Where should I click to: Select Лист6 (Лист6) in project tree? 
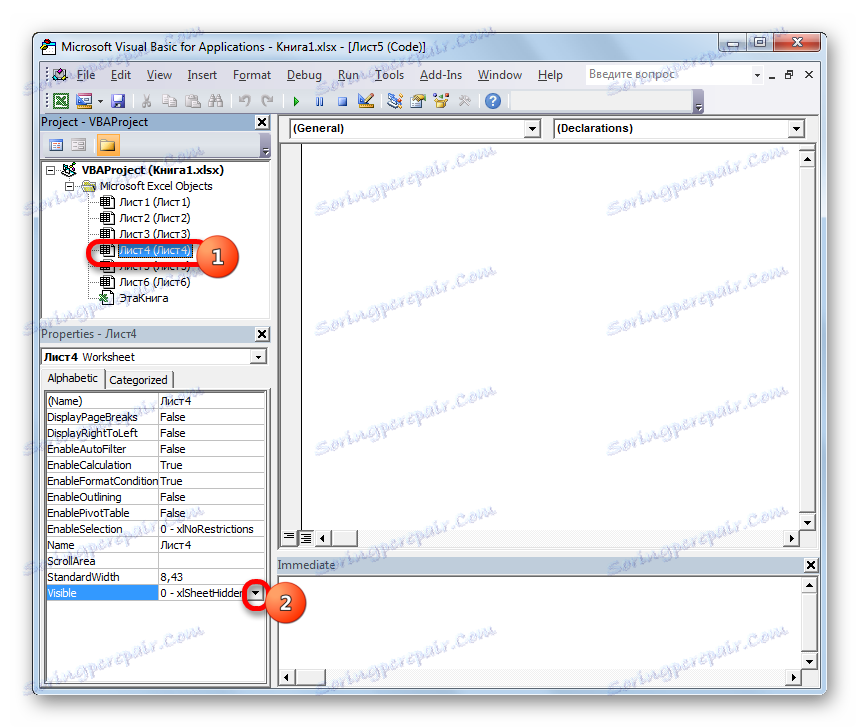[x=155, y=283]
